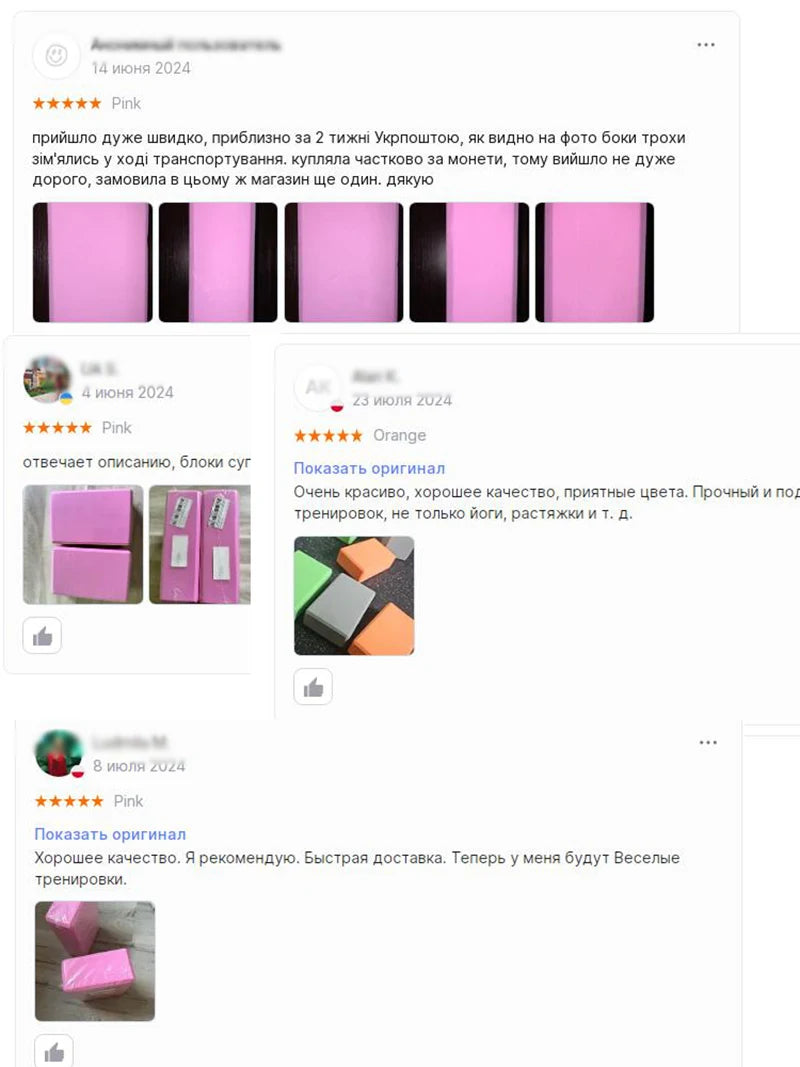The width and height of the screenshot is (800, 1067).
Task: Open the photo of green, gray and orange blocks
Action: pos(354,595)
